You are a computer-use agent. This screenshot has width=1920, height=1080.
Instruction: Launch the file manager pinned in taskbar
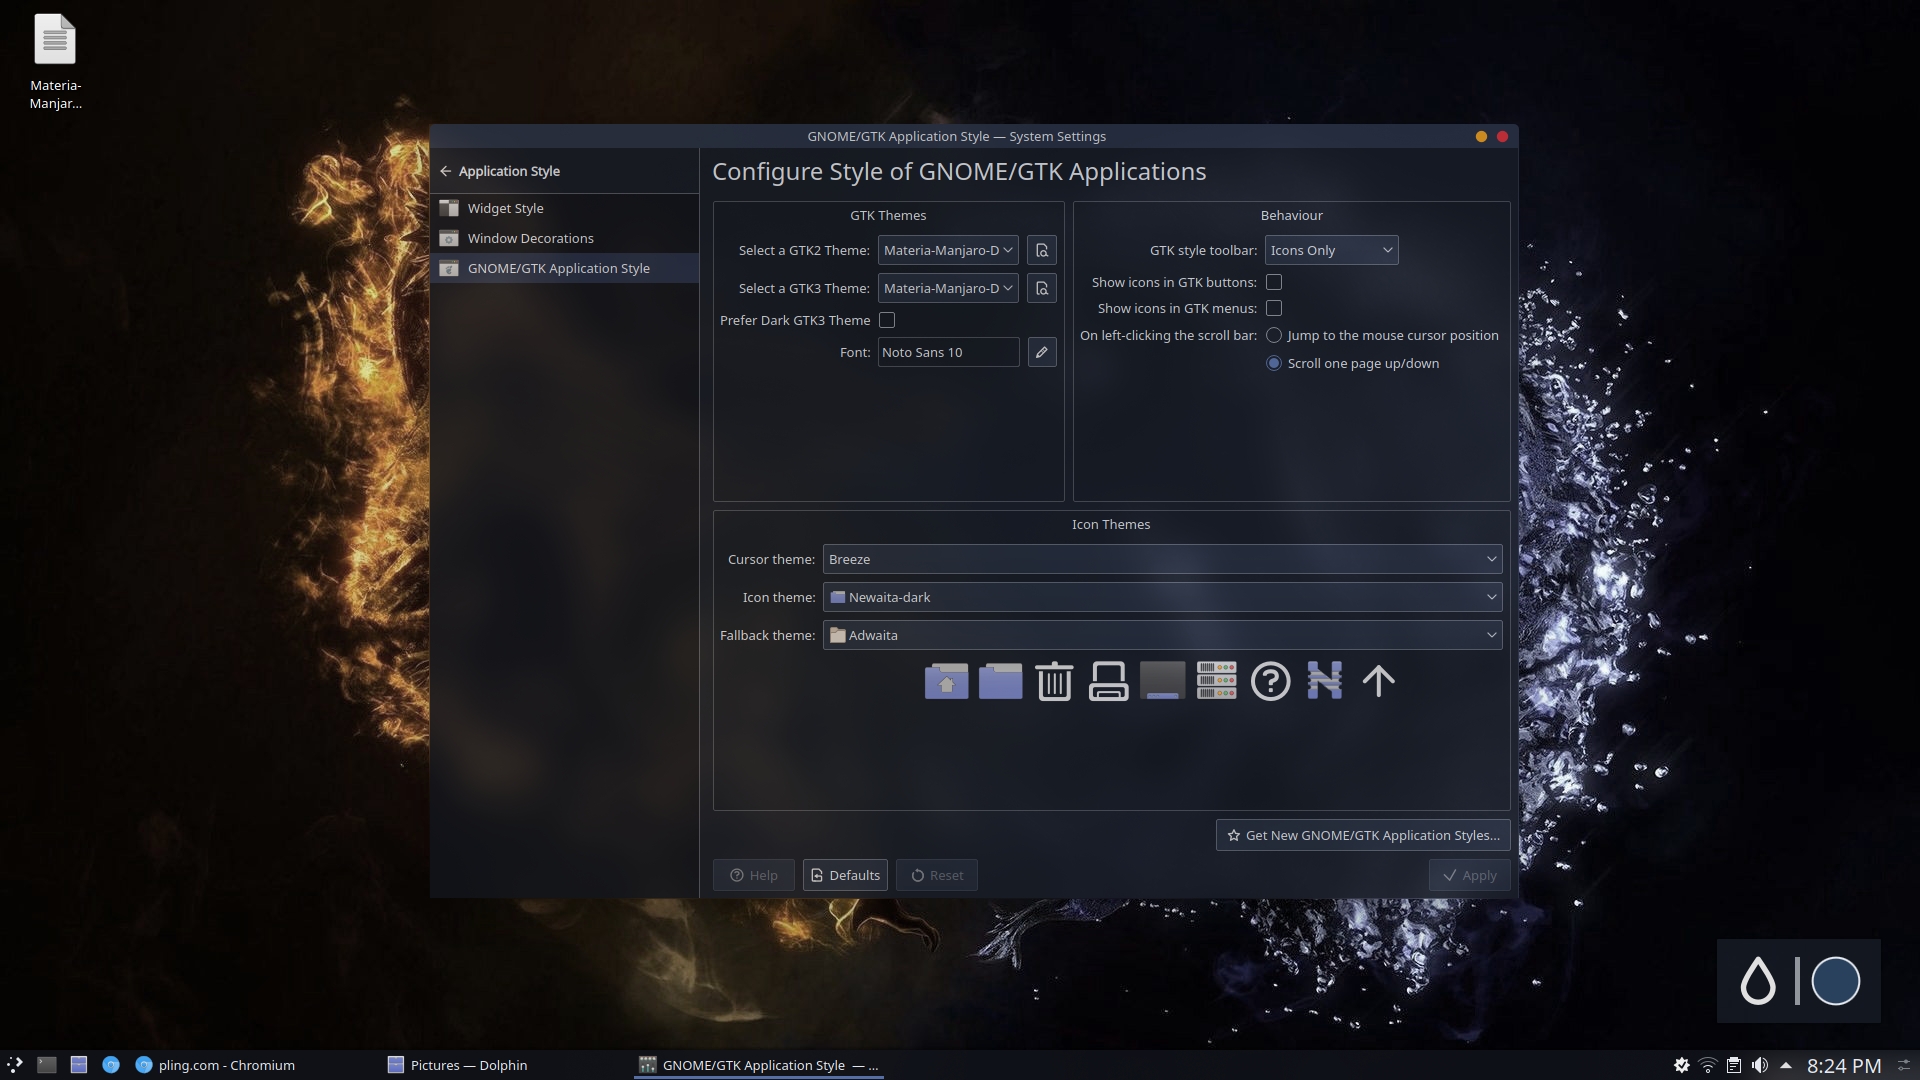(79, 1065)
